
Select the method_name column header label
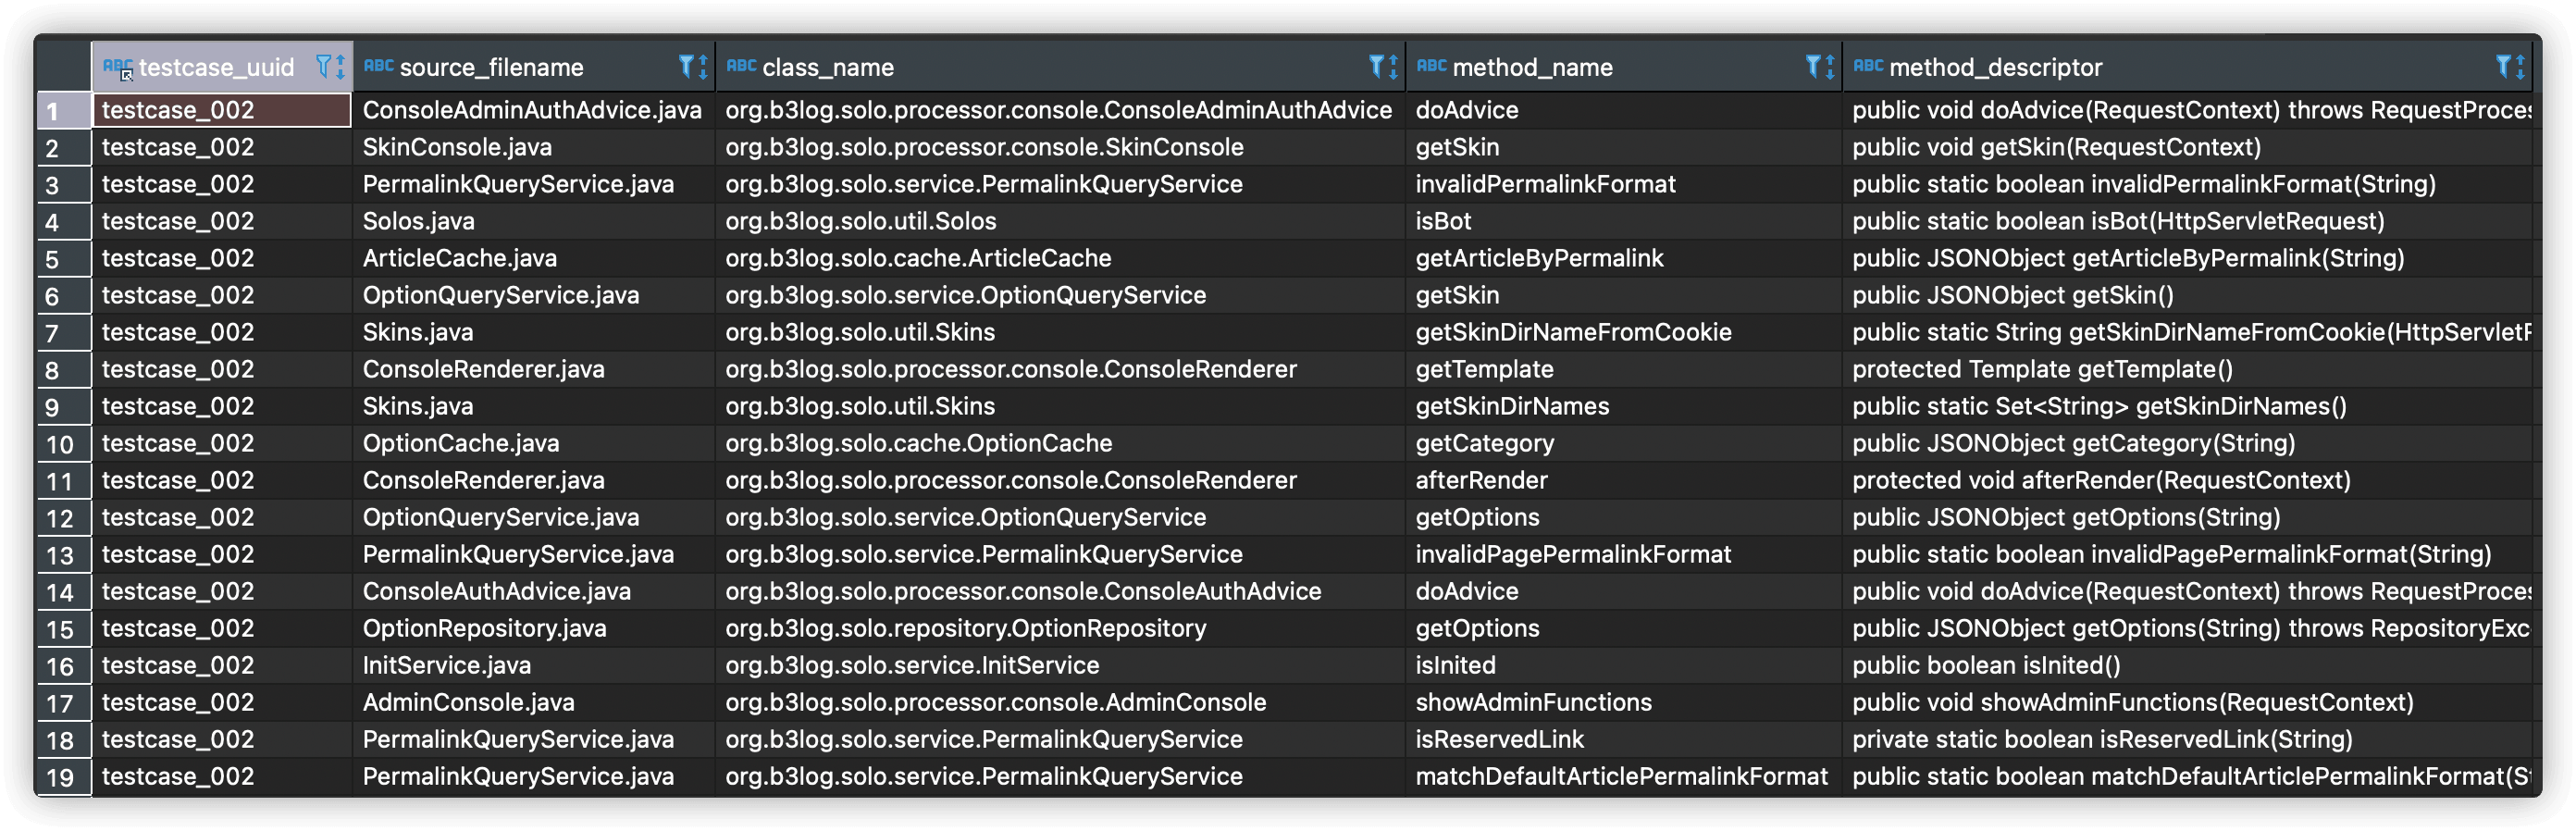pyautogui.click(x=1532, y=67)
